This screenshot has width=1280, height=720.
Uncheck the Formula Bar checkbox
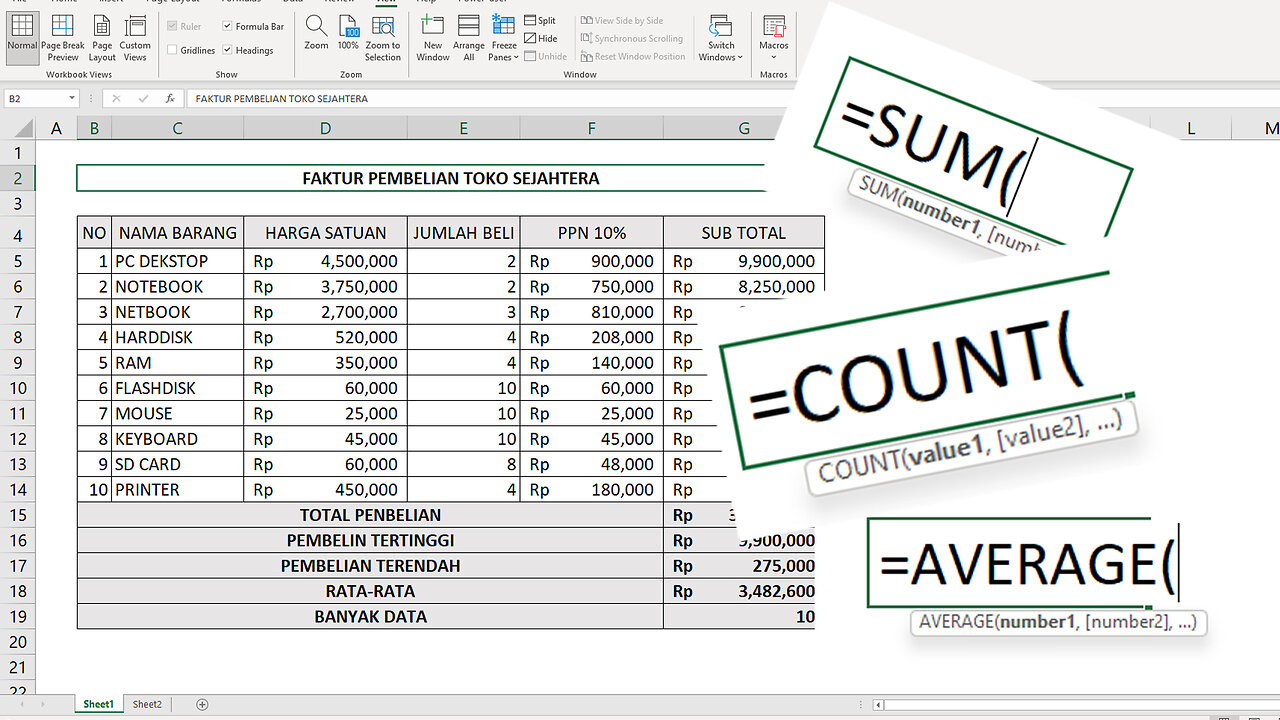[x=228, y=27]
